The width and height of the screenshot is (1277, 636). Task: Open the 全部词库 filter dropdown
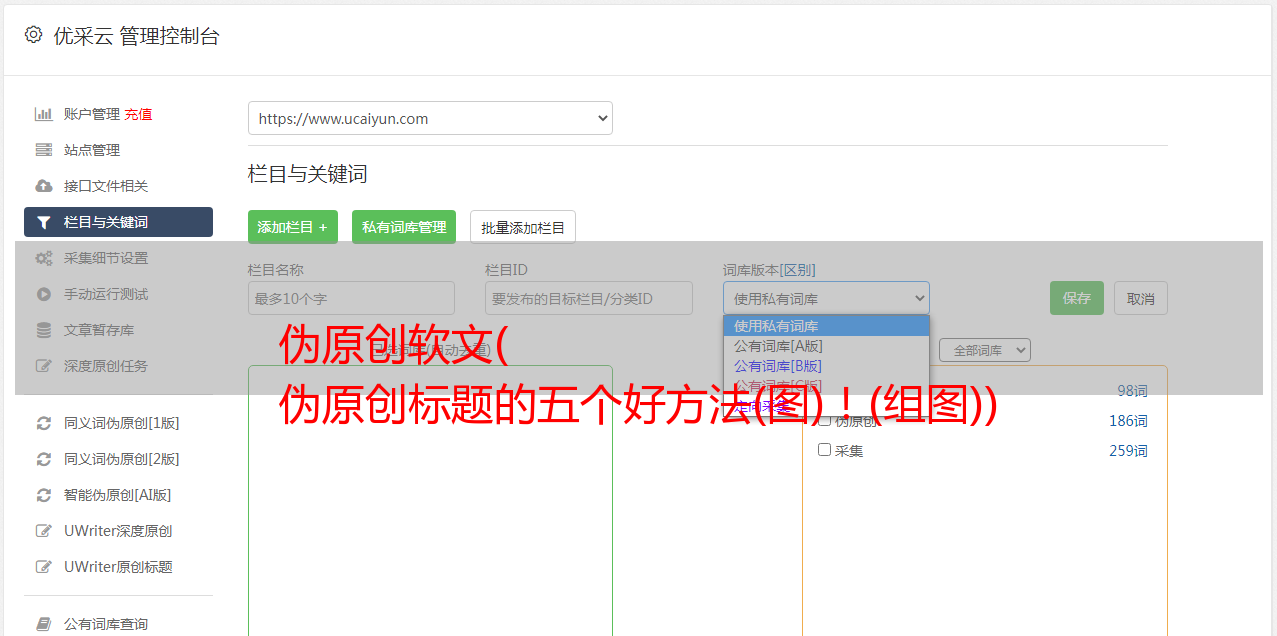click(x=985, y=350)
